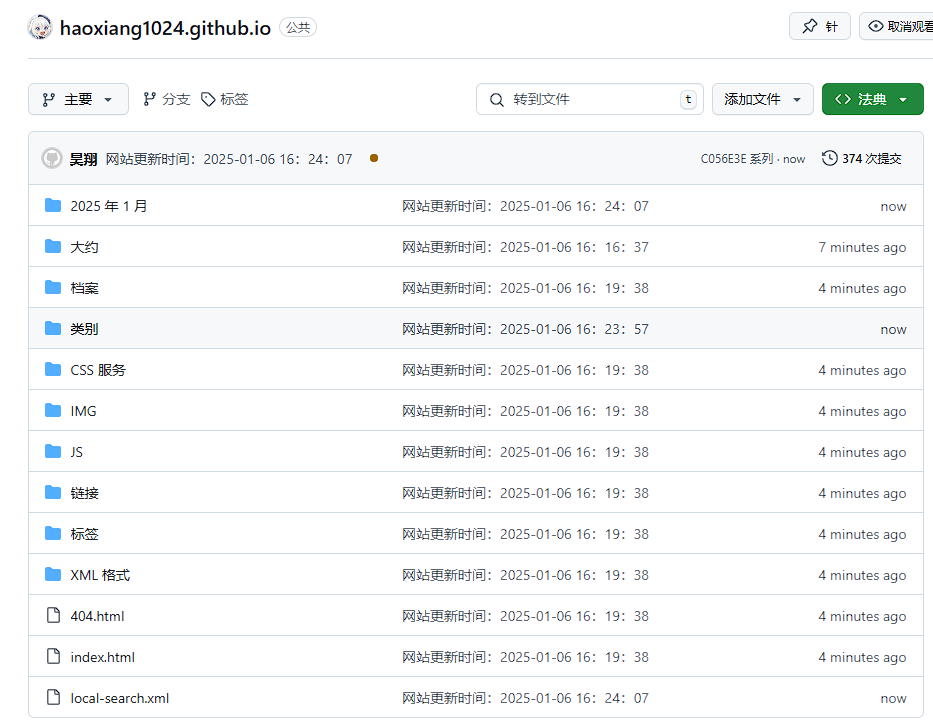
Task: Click the pin icon button
Action: pyautogui.click(x=819, y=26)
